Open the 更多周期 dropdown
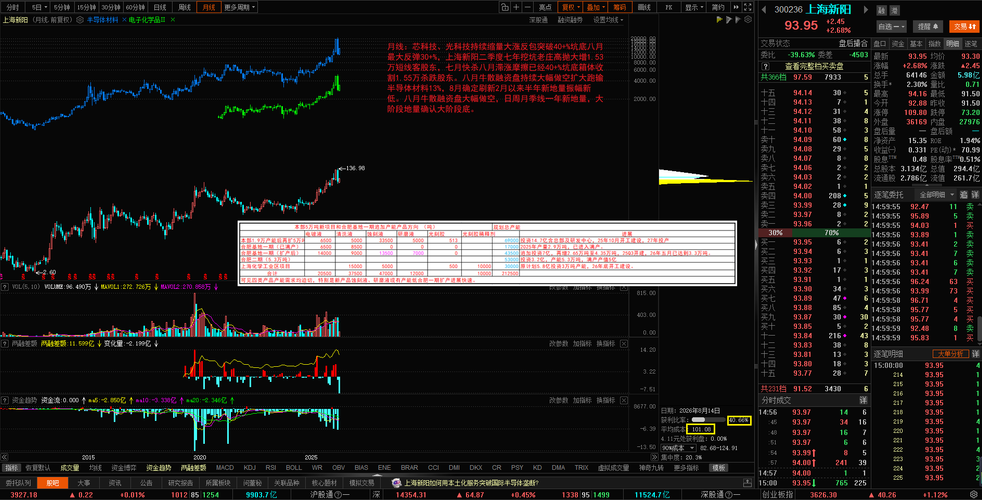Viewport: 982px width, 500px height. 240,8
